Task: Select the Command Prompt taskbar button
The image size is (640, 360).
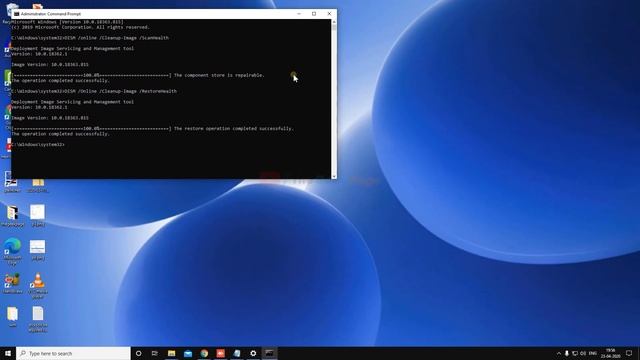Action: tap(269, 353)
